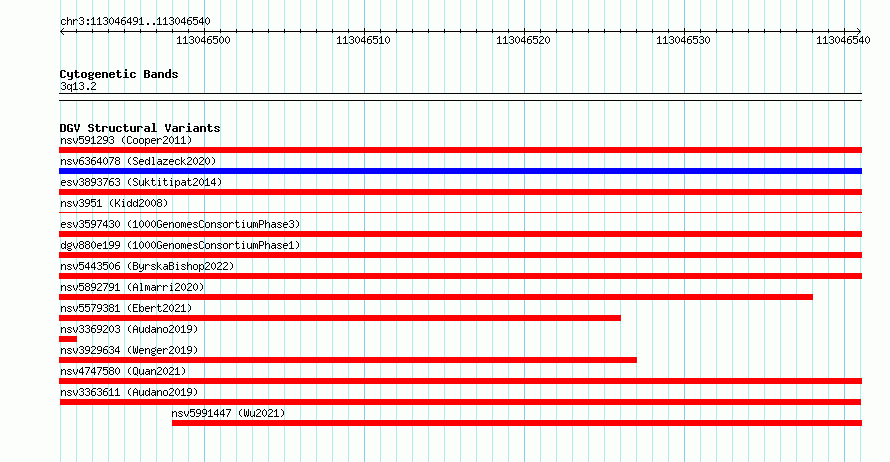
Task: Open dgv880e199 (1000GenomesConsortiumPhase1) label
Action: pyautogui.click(x=180, y=245)
